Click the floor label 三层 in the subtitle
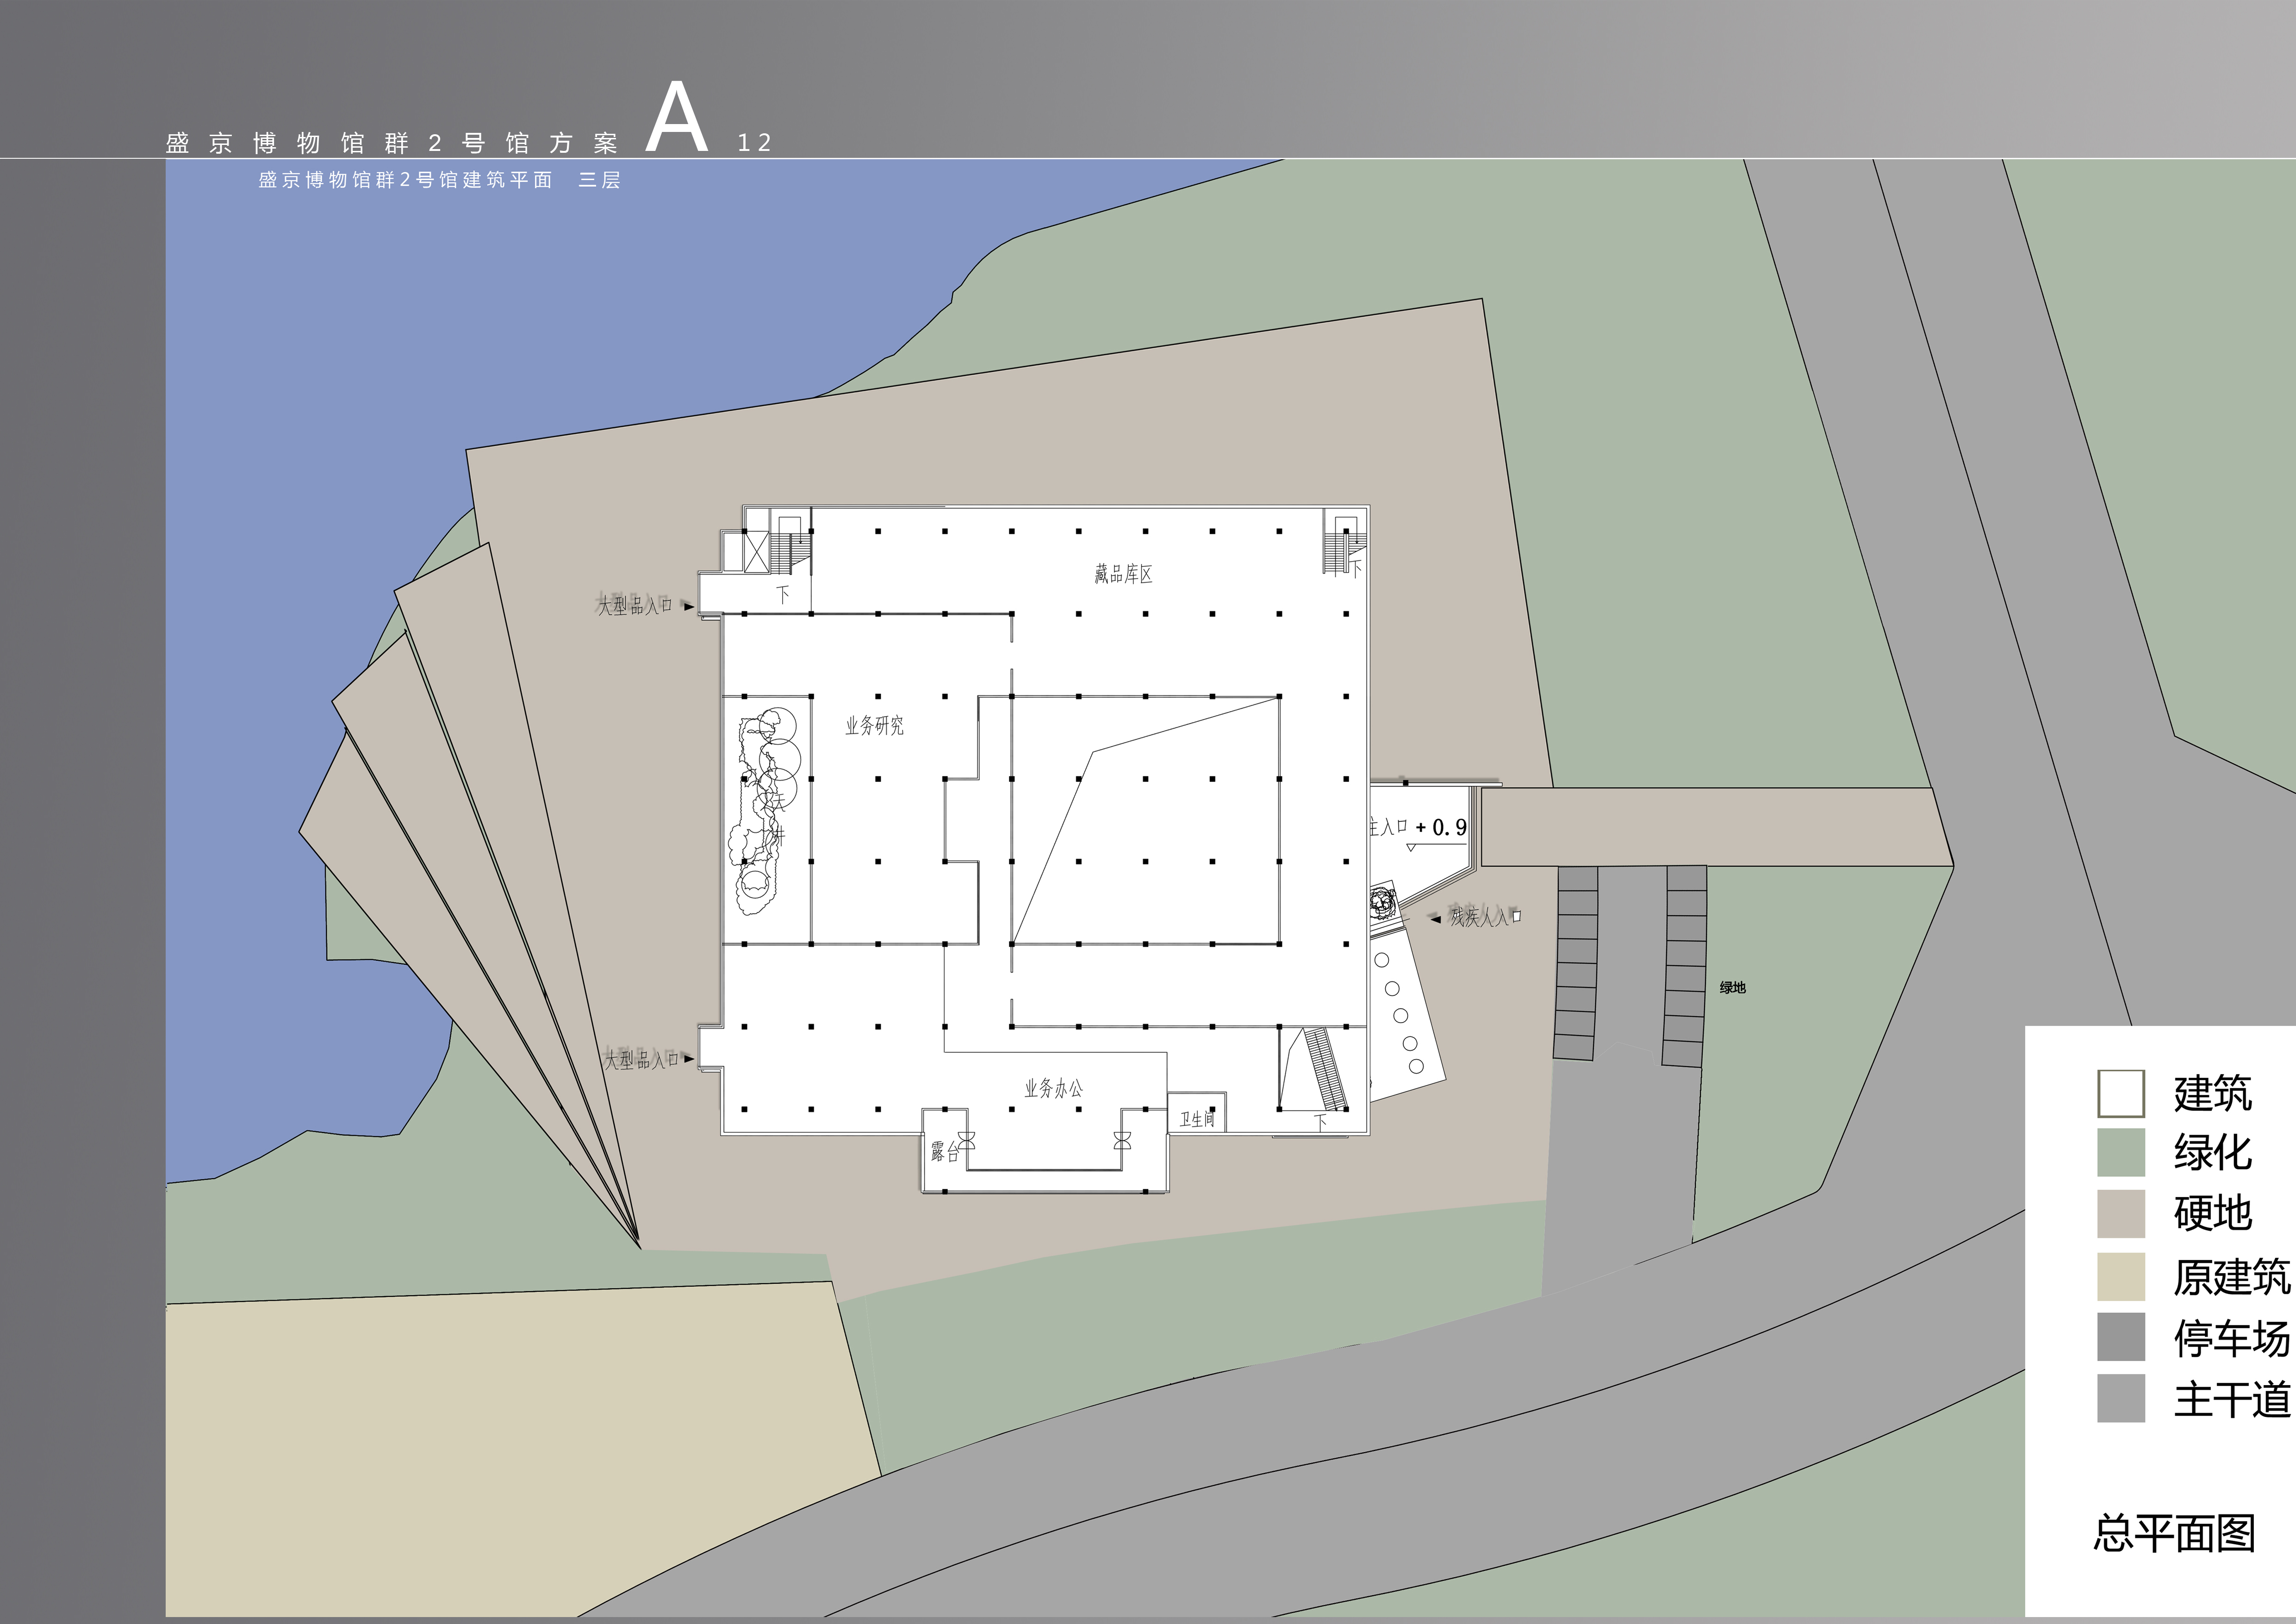Image resolution: width=2296 pixels, height=1624 pixels. [599, 180]
